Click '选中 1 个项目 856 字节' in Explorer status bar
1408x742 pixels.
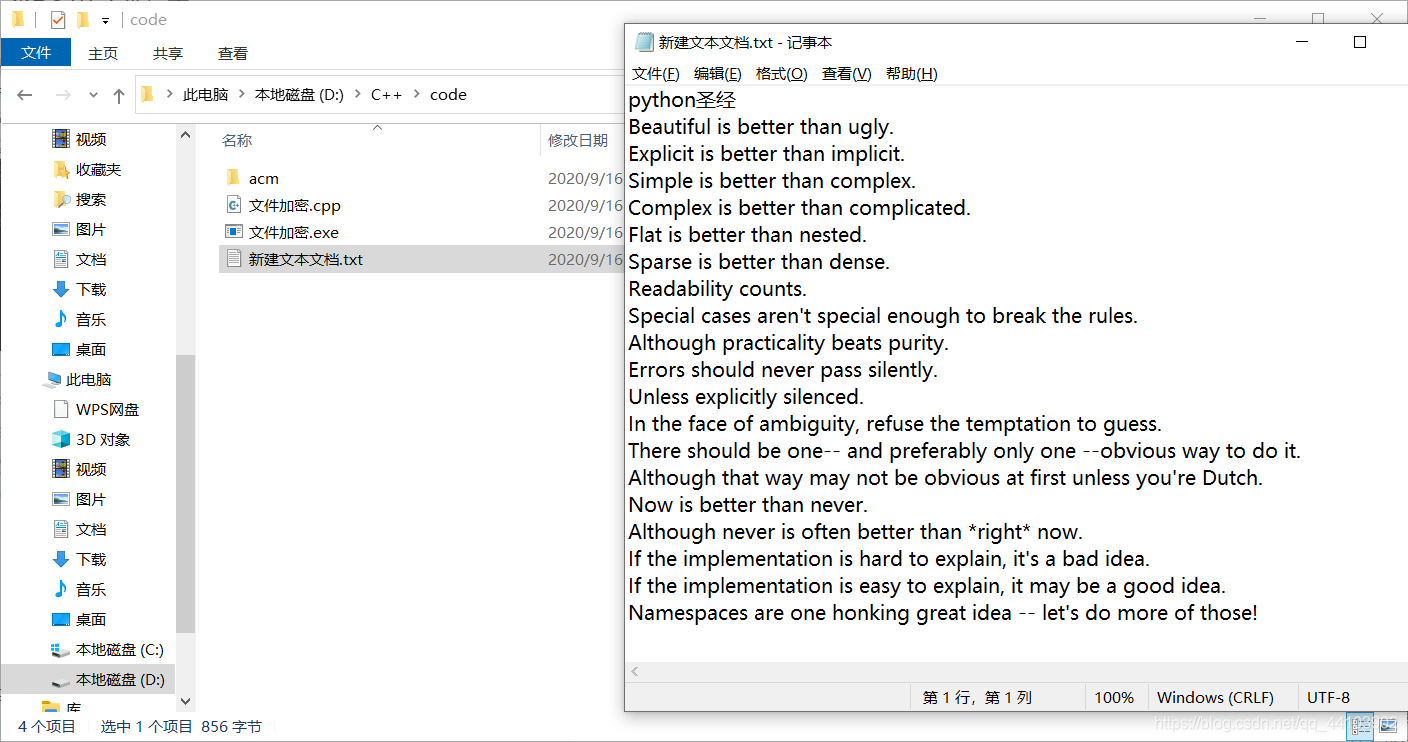tap(182, 727)
